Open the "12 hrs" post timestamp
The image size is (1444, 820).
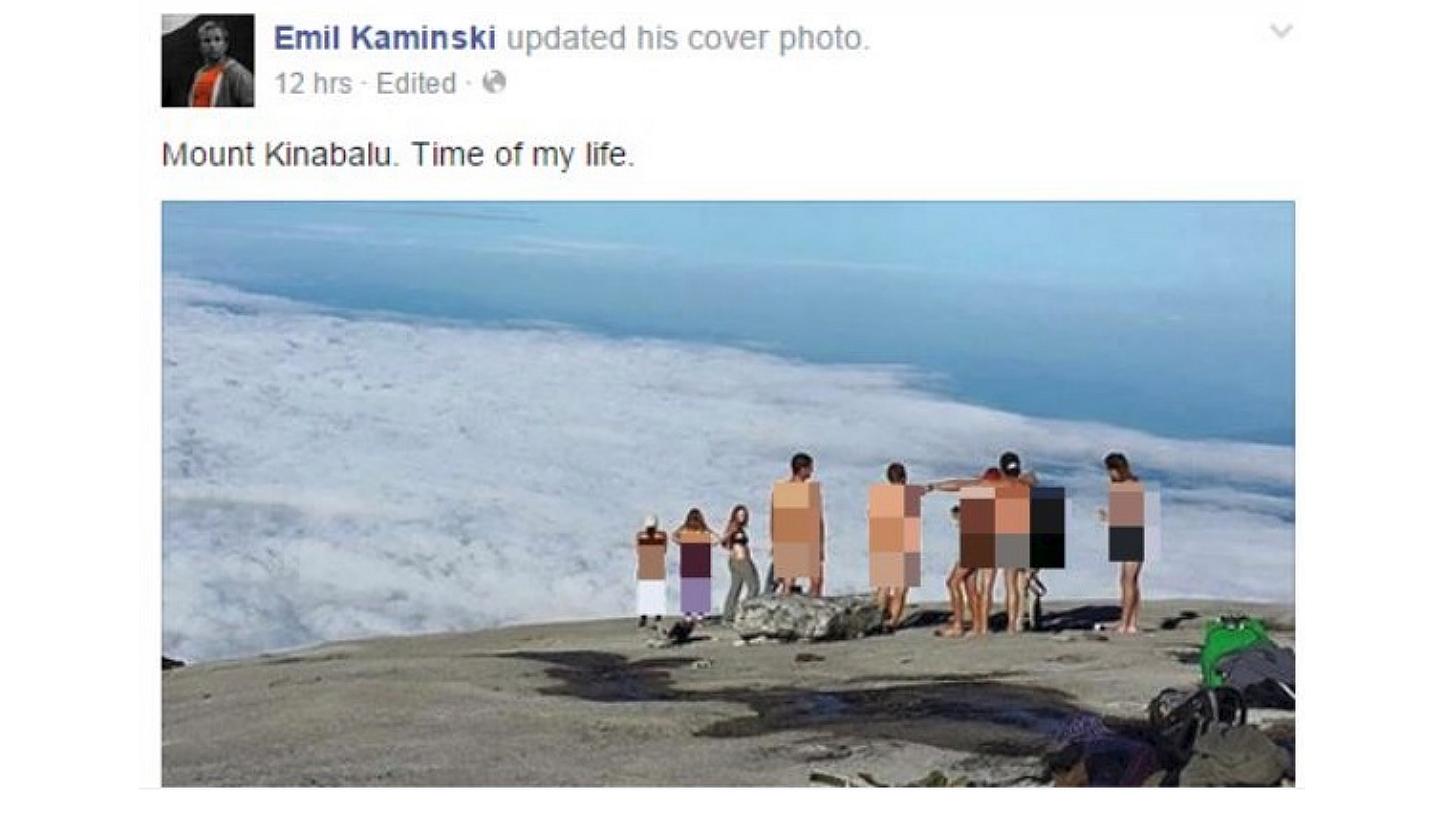(313, 84)
